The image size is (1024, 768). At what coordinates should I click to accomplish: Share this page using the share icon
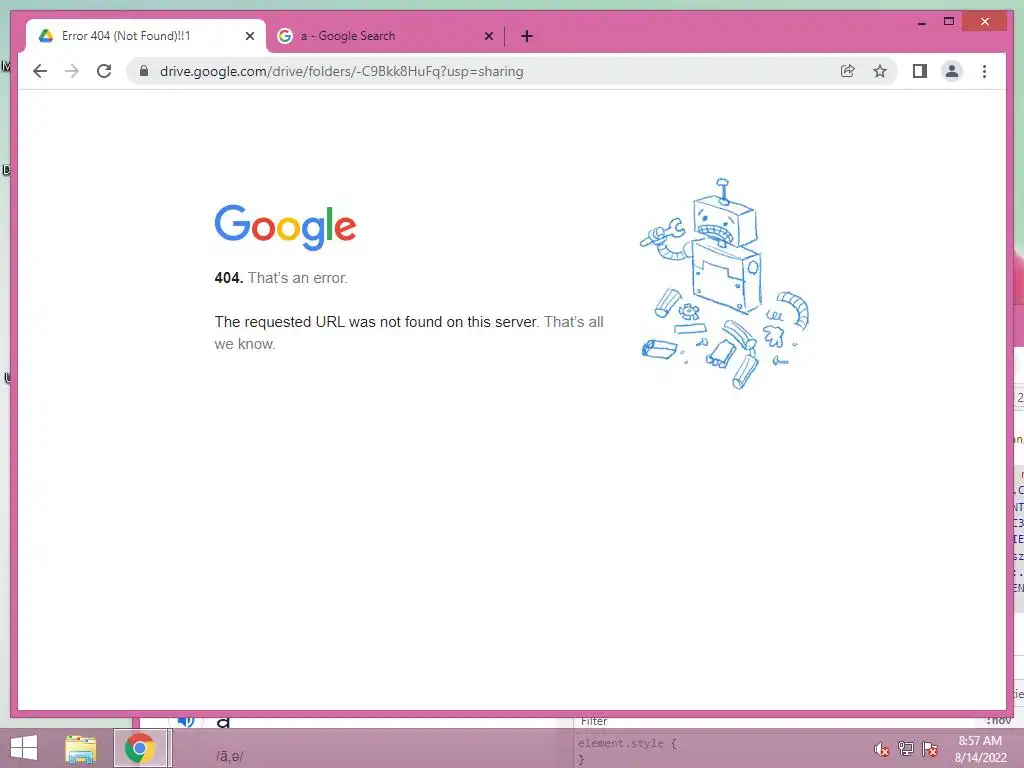[x=847, y=71]
